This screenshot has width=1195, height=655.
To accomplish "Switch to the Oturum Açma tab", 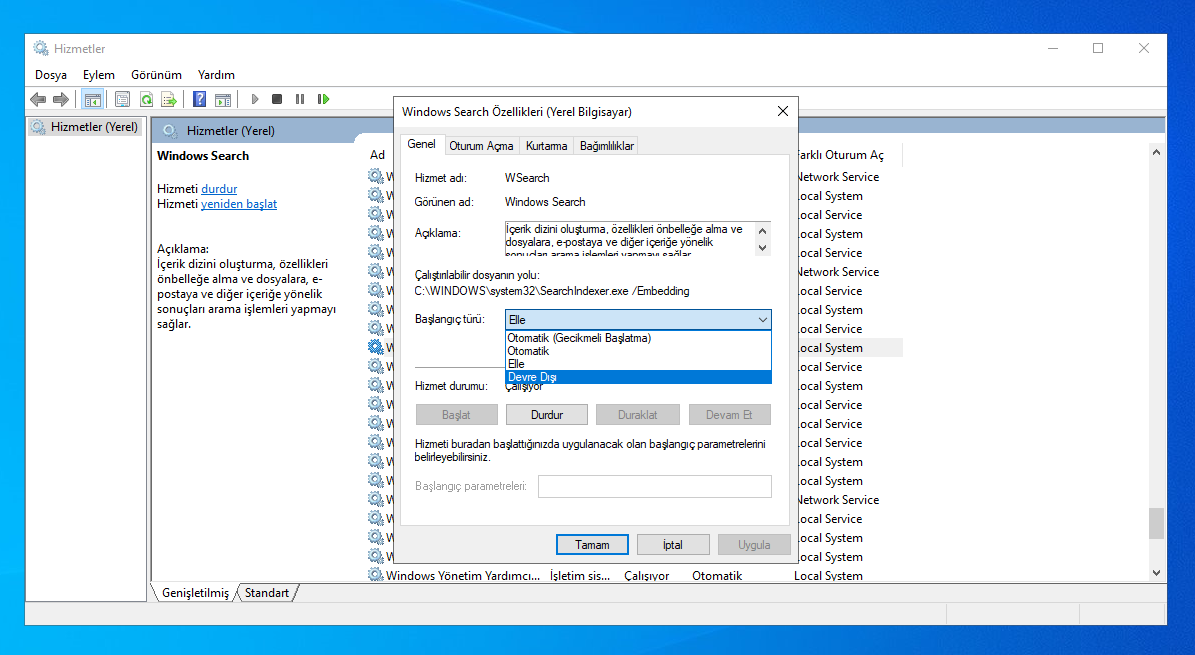I will click(x=481, y=146).
